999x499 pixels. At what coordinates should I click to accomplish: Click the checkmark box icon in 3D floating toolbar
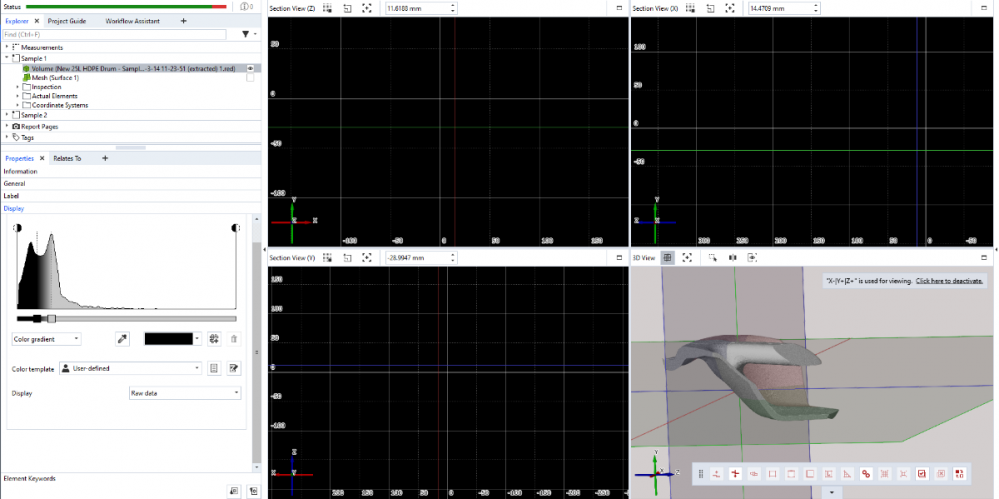coord(922,474)
